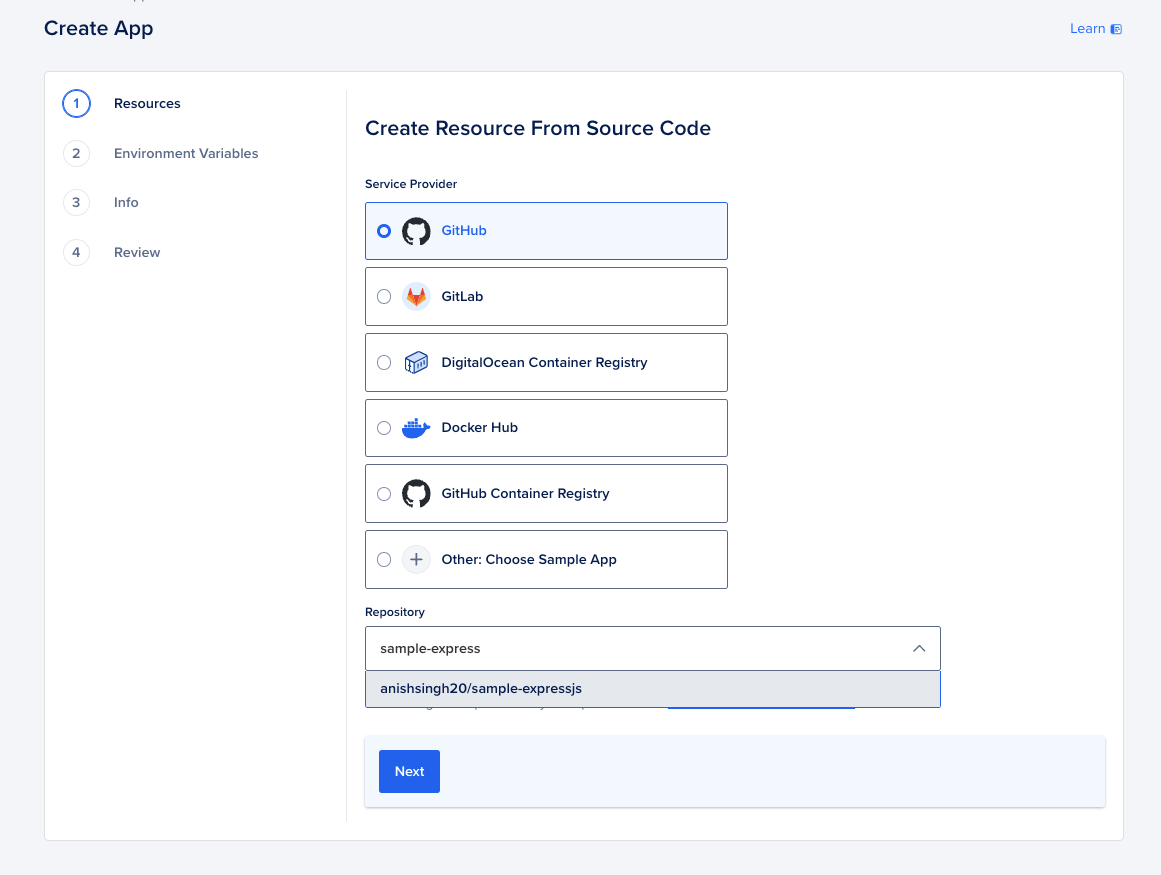Select the GitLab radio button

[384, 297]
